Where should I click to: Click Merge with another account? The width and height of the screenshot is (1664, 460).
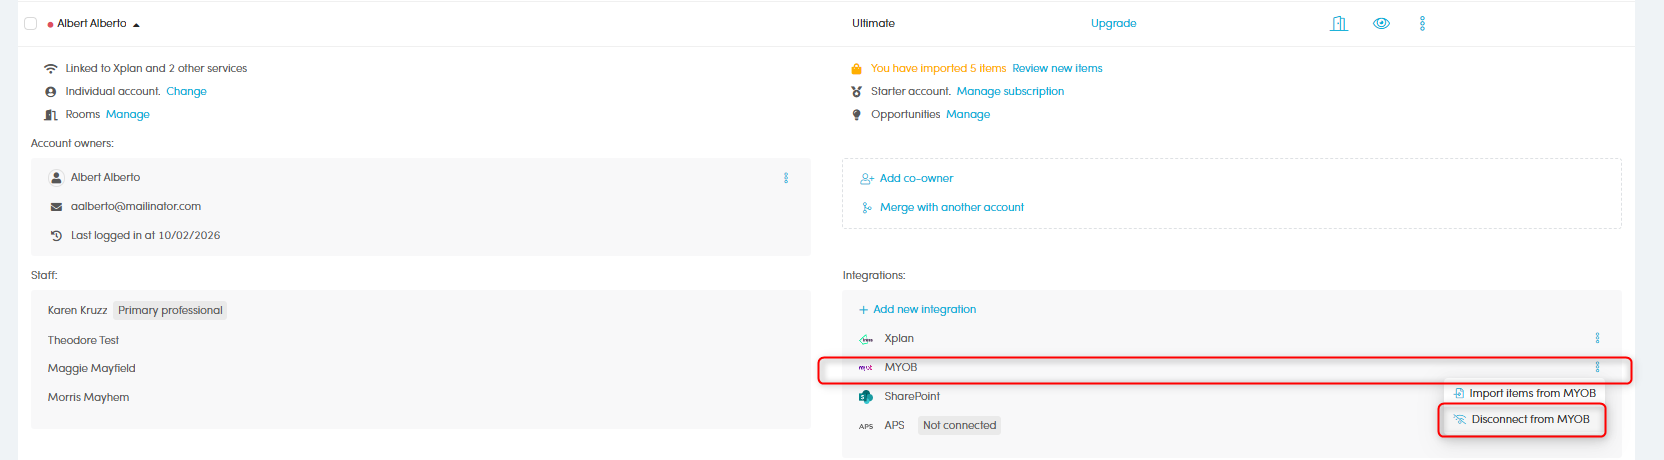[951, 207]
